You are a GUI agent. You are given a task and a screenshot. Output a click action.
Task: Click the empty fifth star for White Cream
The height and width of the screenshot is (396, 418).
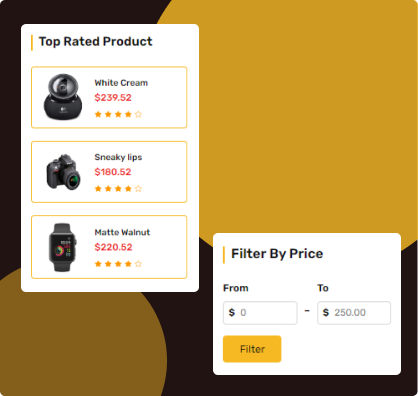[138, 114]
